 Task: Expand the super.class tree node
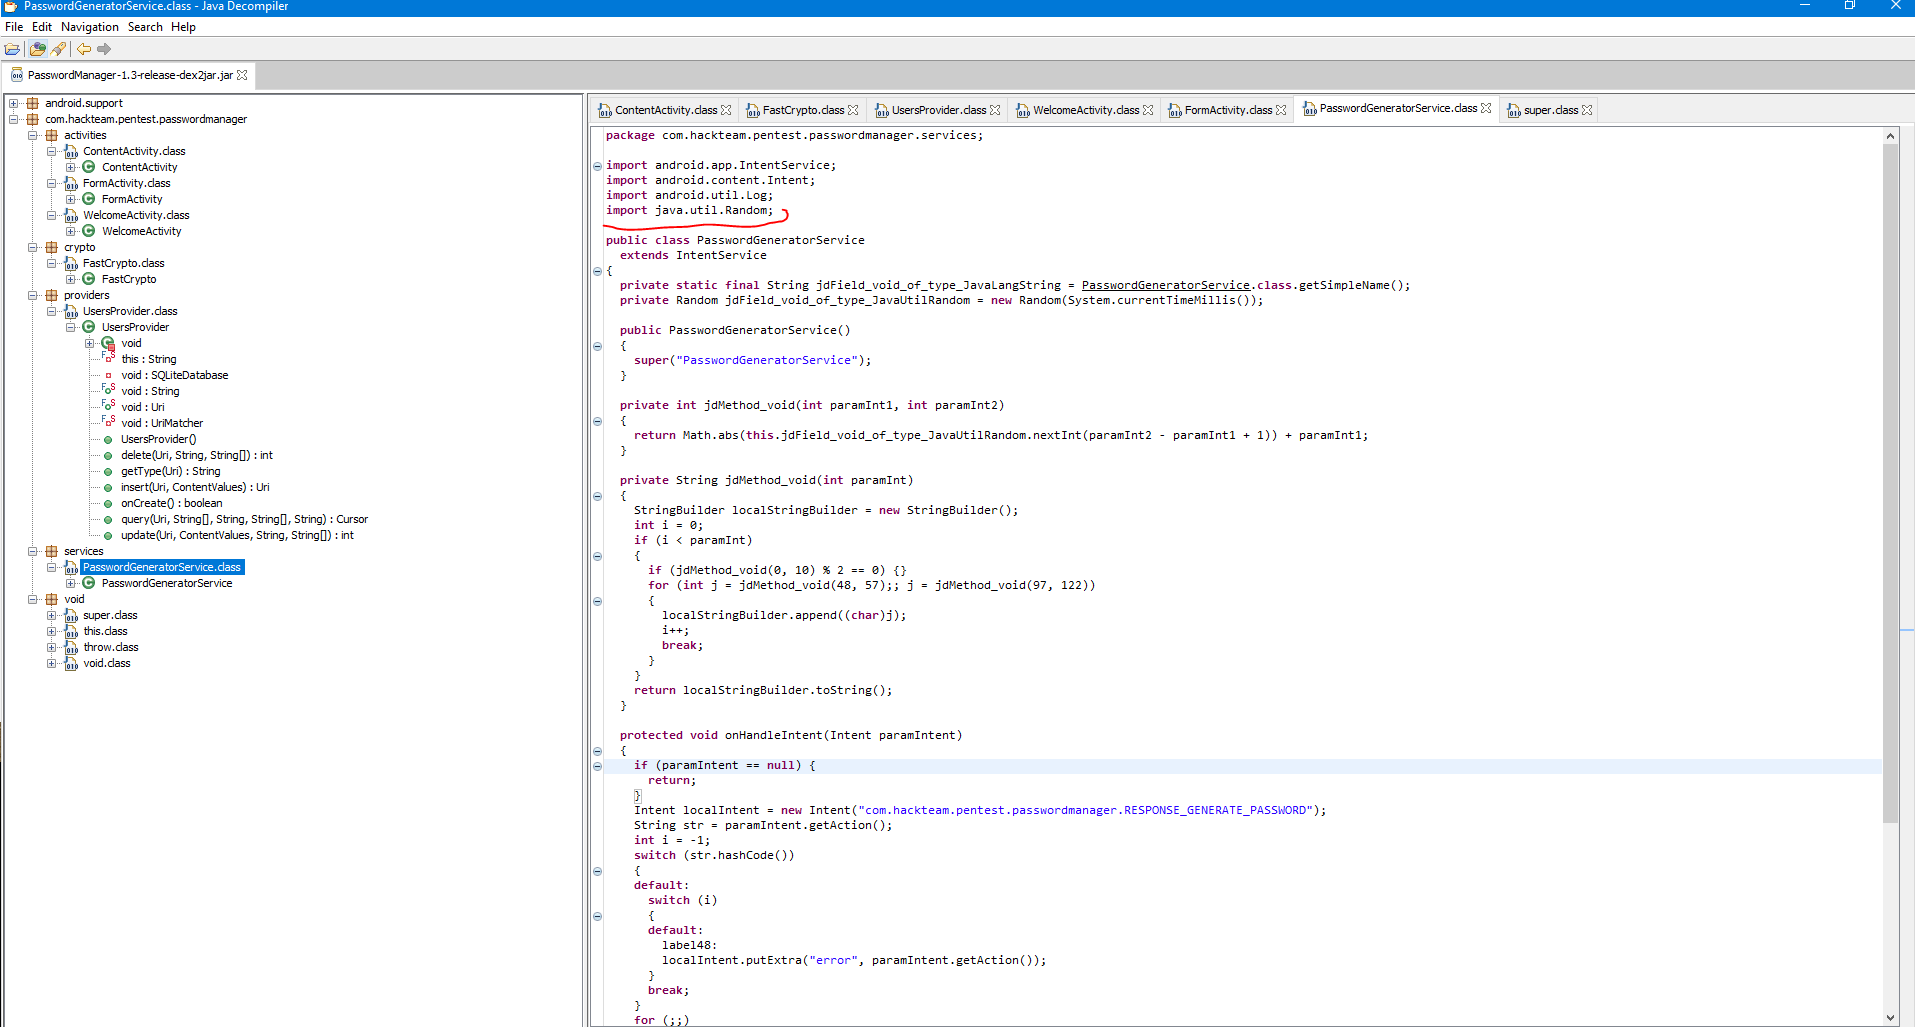[52, 615]
